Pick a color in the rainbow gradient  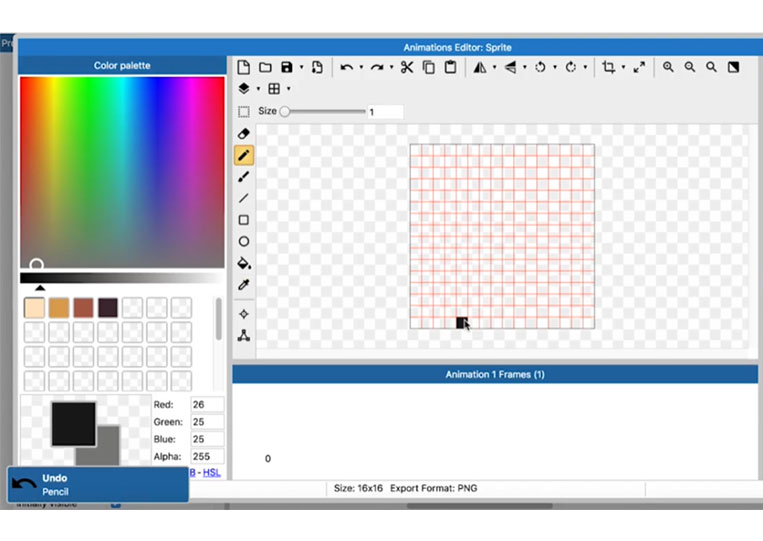pos(122,172)
